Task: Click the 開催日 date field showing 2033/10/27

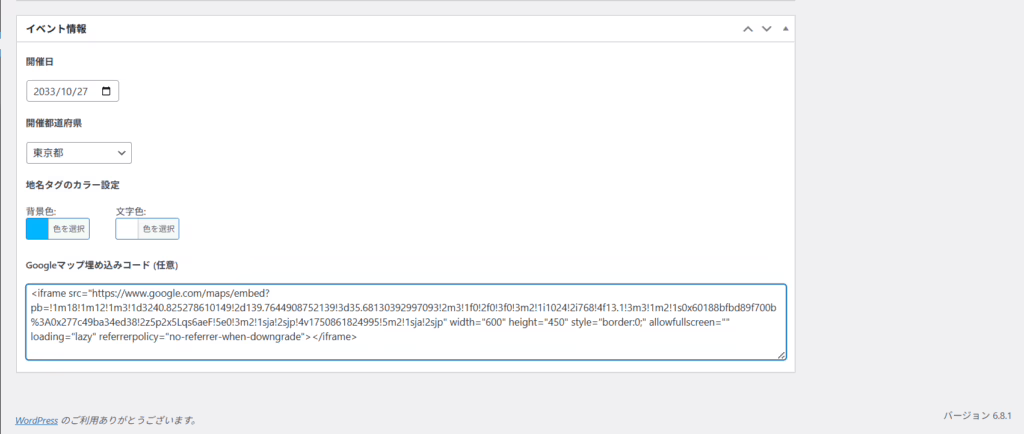Action: click(x=72, y=91)
